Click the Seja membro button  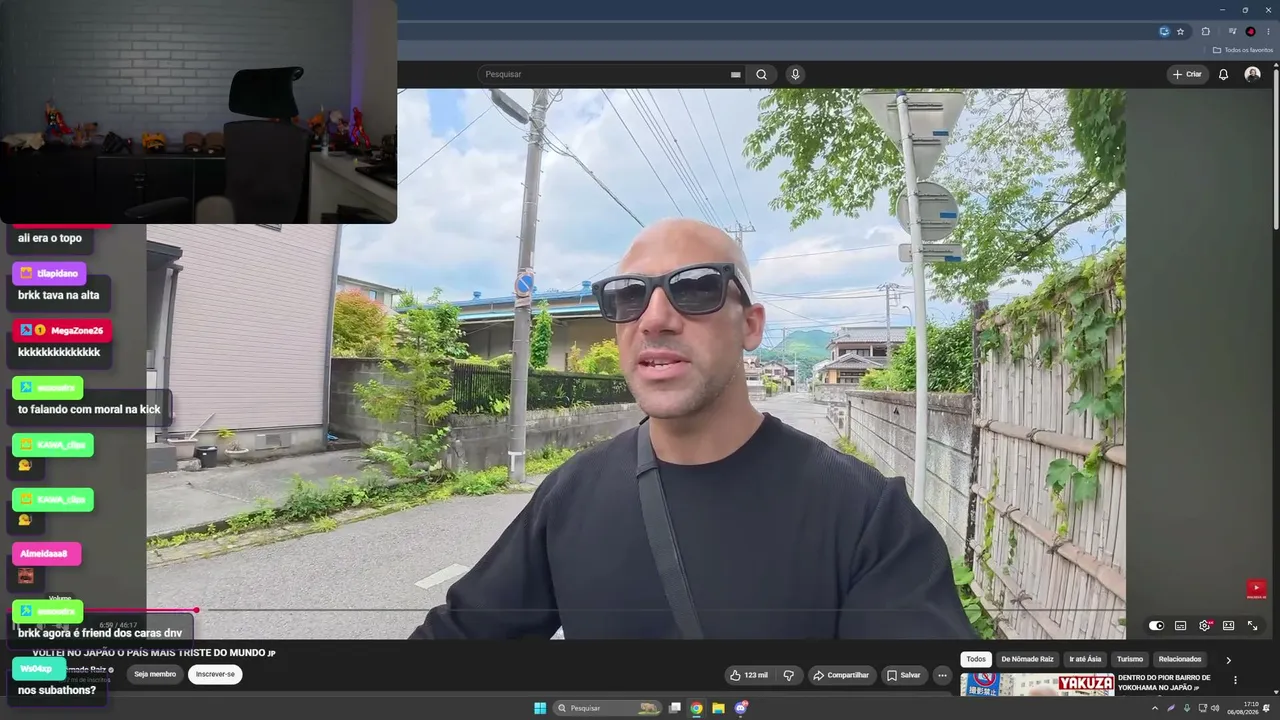155,674
